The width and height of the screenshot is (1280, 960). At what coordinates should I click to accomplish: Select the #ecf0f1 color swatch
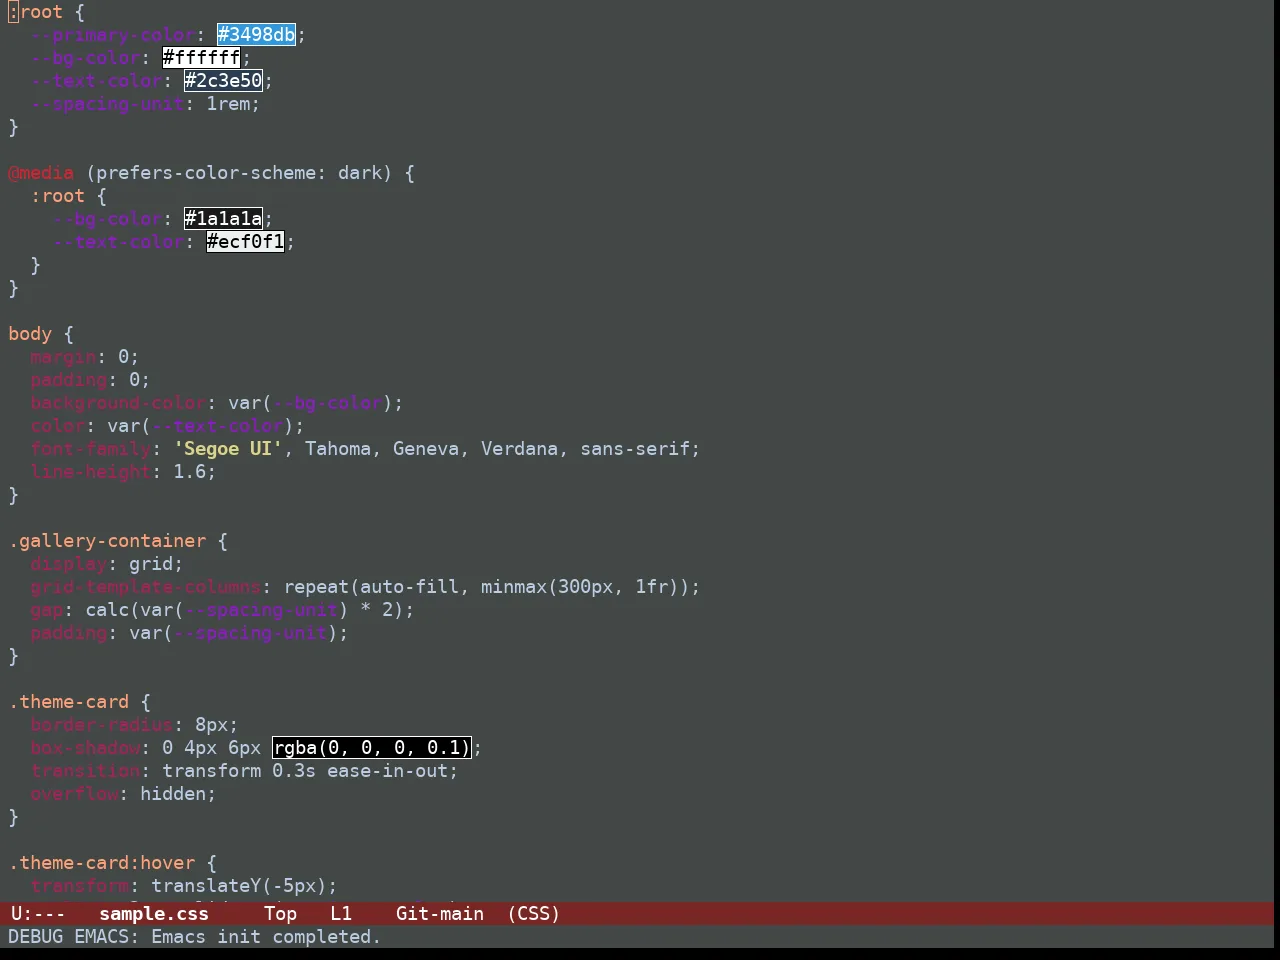[x=245, y=242]
